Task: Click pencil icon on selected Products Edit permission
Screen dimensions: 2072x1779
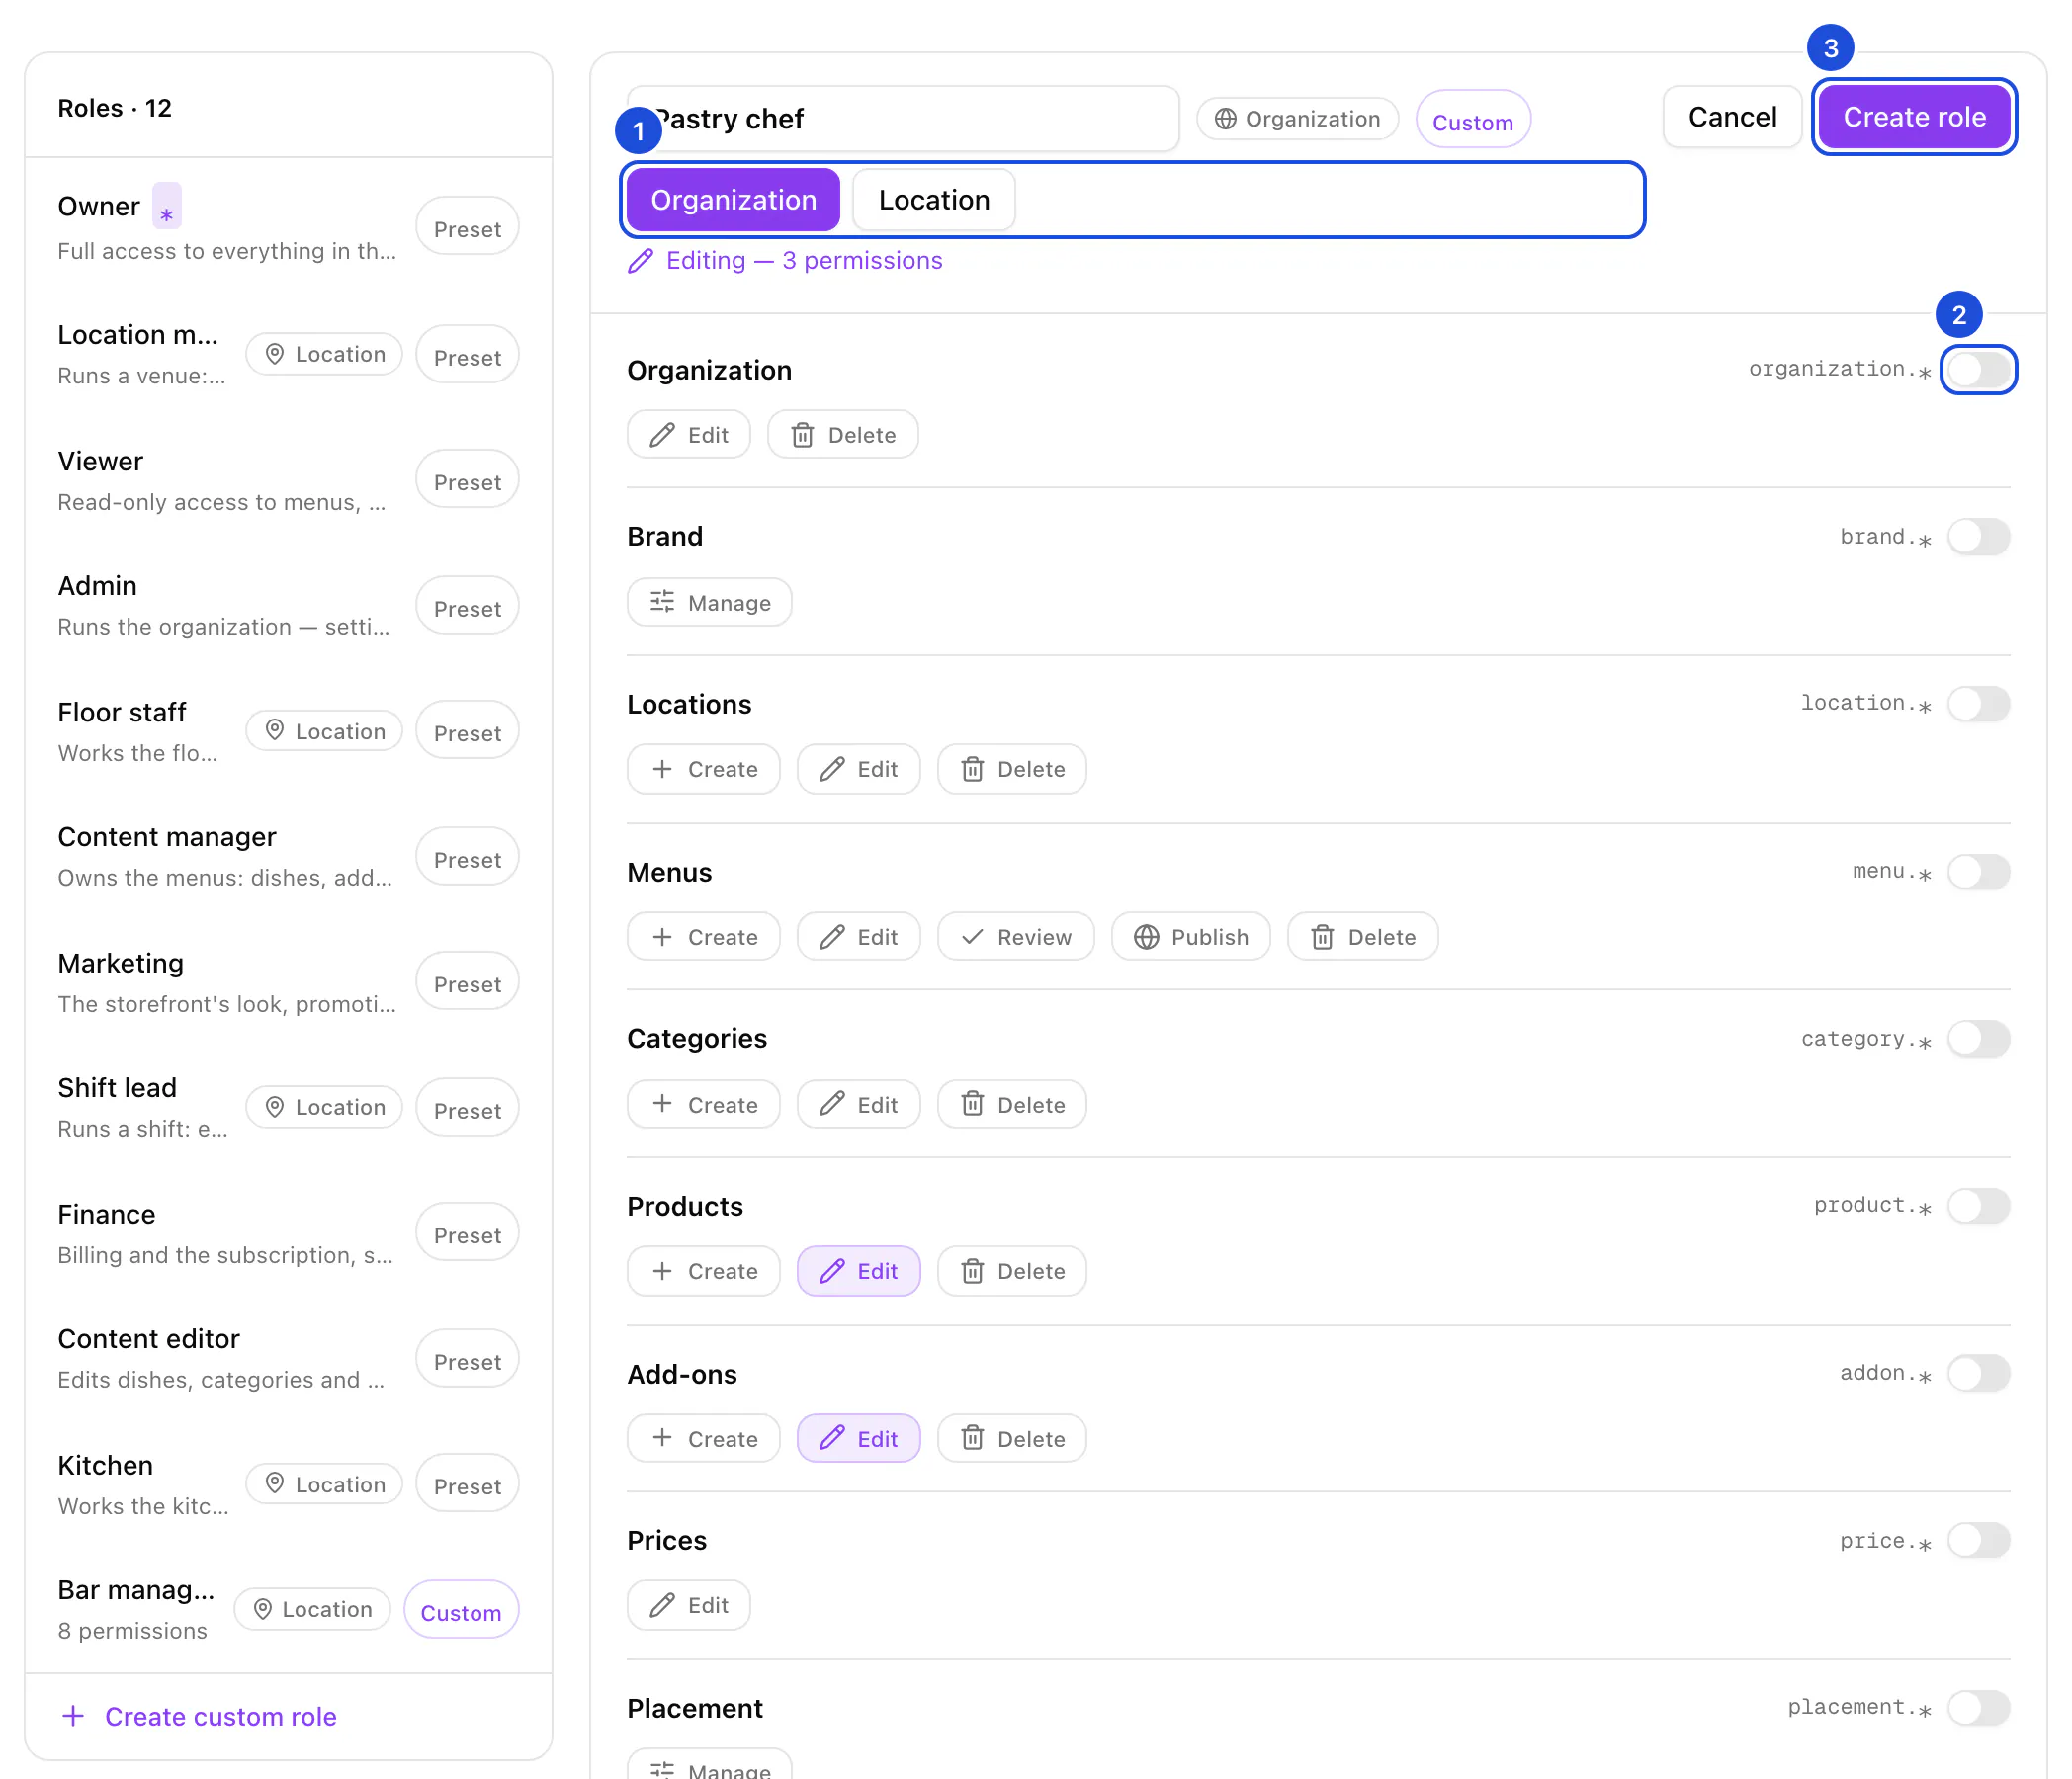Action: (x=832, y=1271)
